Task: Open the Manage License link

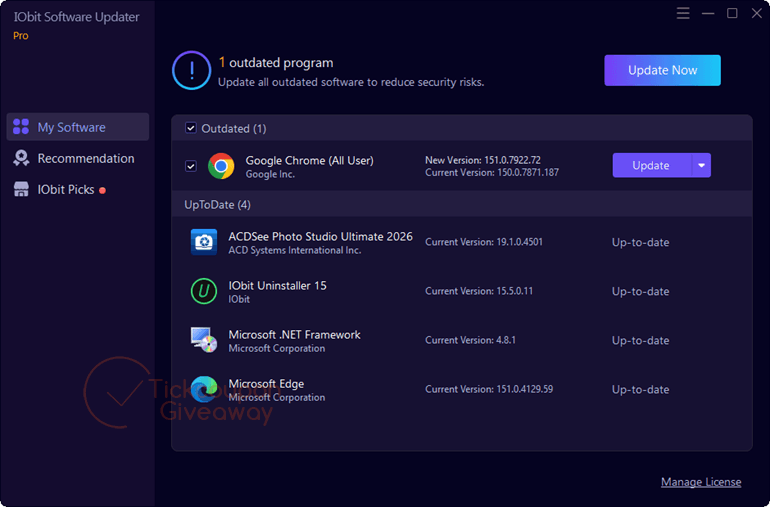Action: (x=701, y=482)
